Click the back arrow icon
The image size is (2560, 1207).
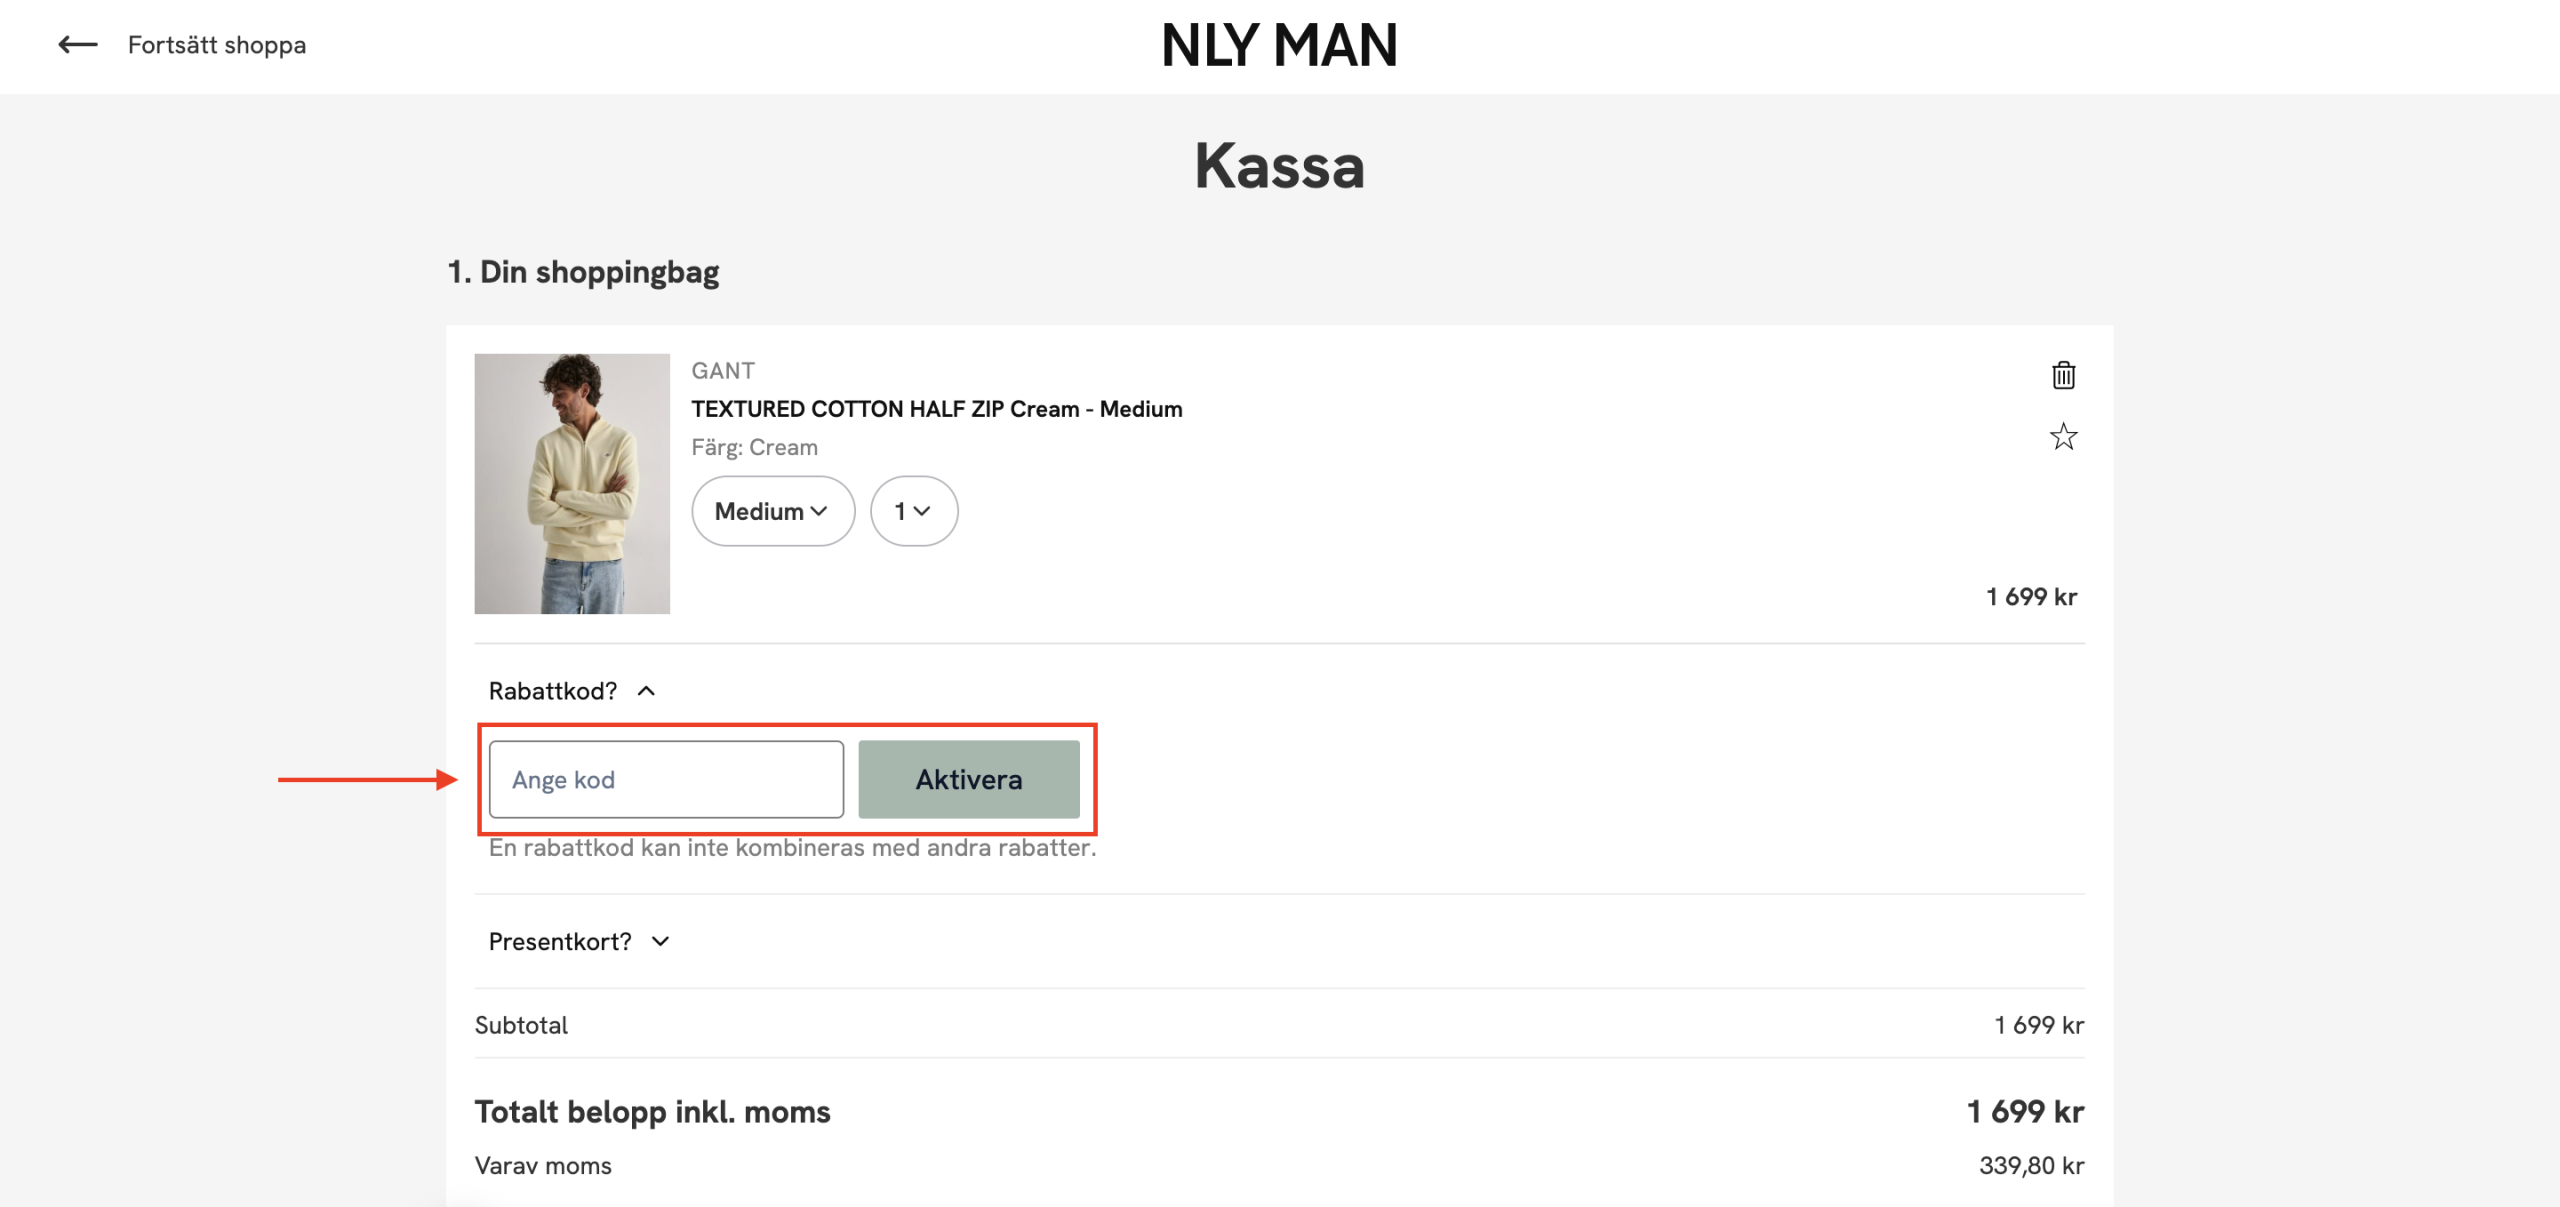(77, 45)
